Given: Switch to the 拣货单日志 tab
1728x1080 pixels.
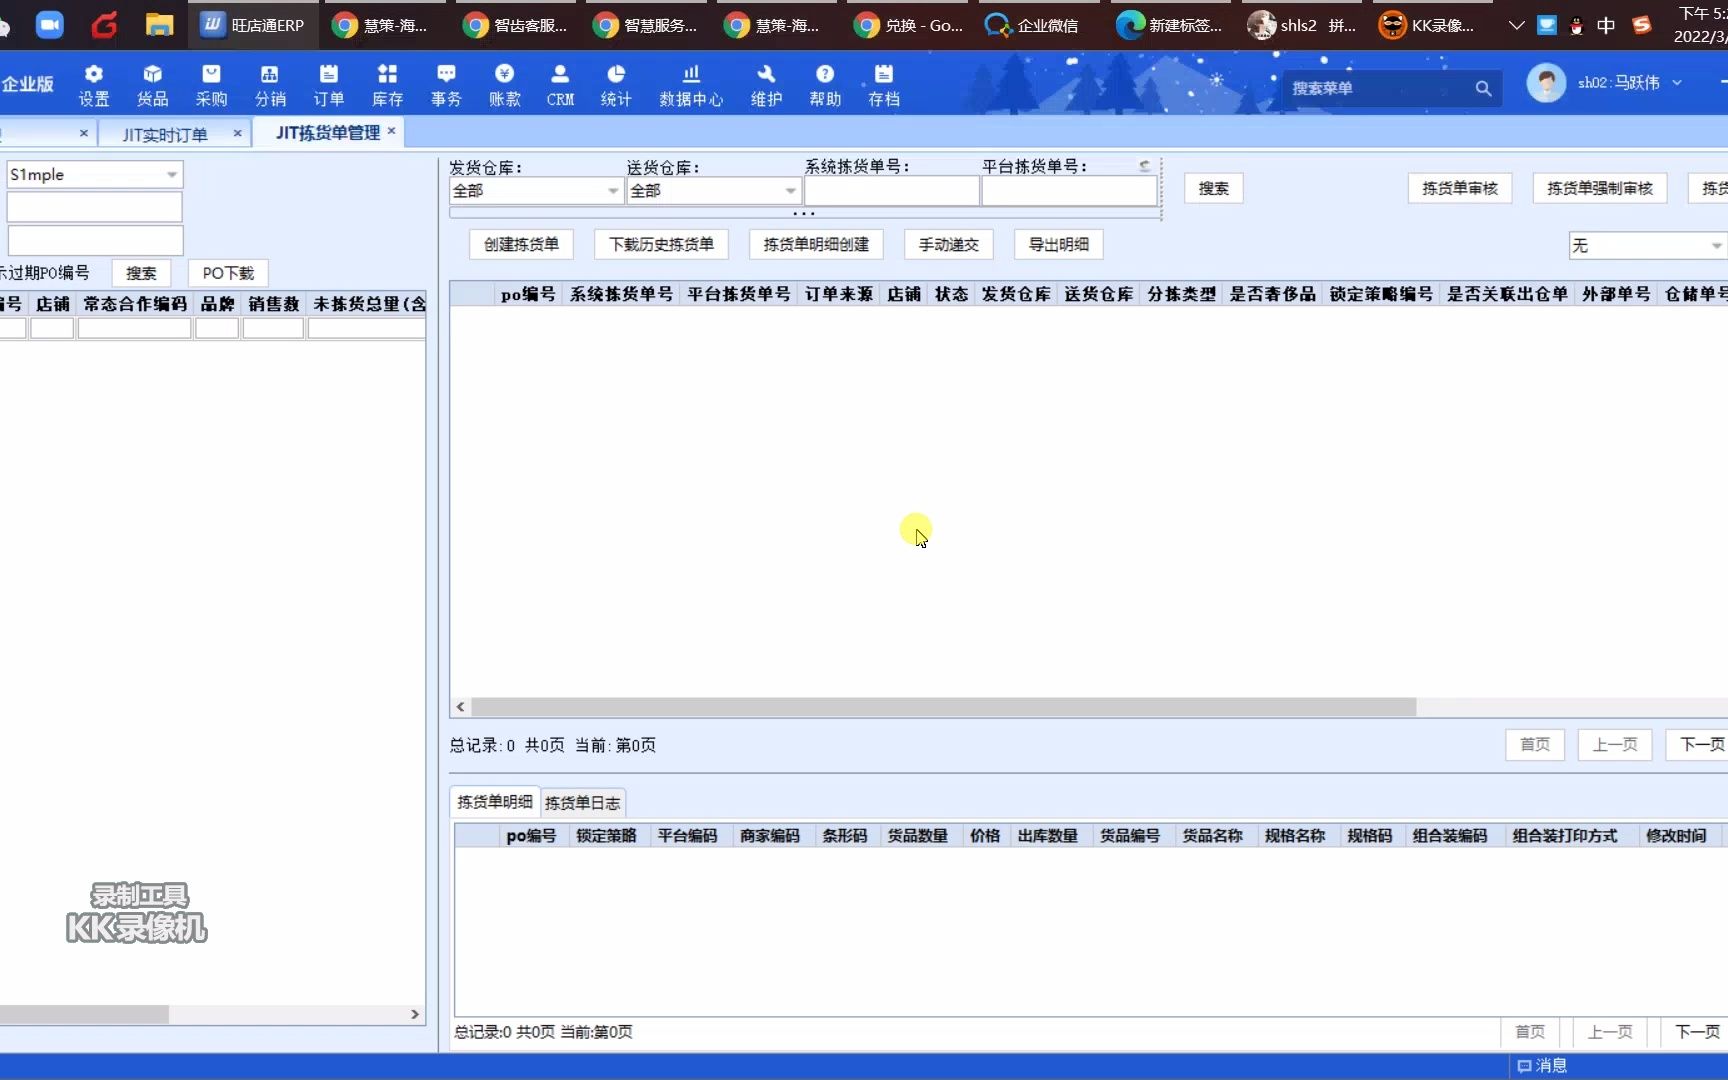Looking at the screenshot, I should [582, 803].
